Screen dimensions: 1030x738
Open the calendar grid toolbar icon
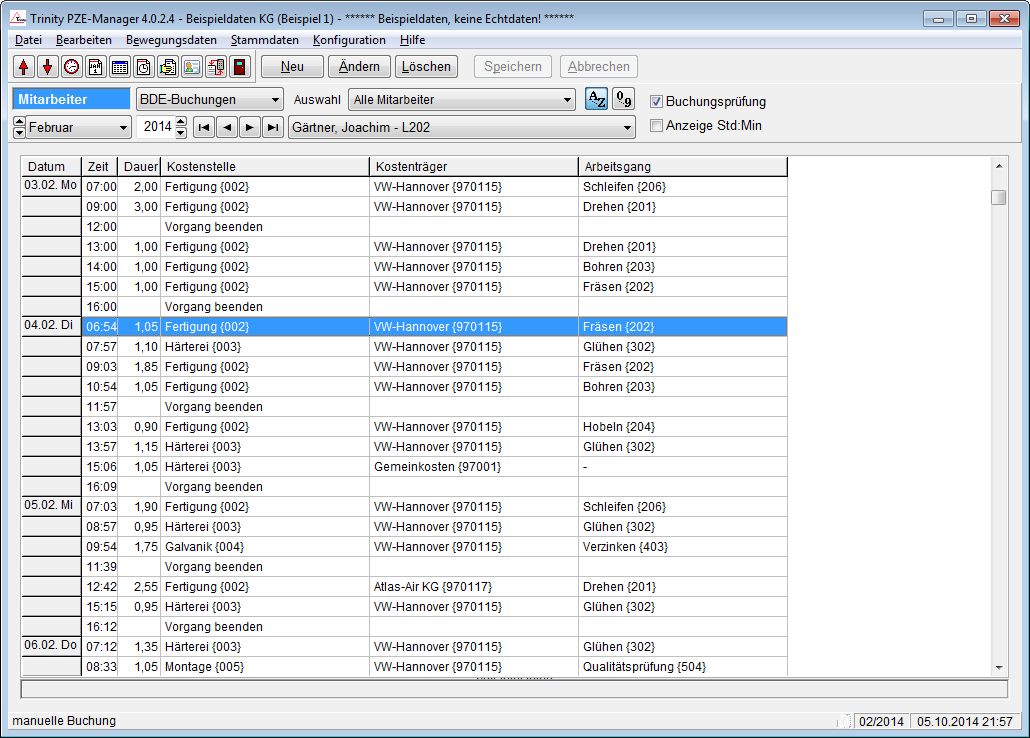(119, 67)
